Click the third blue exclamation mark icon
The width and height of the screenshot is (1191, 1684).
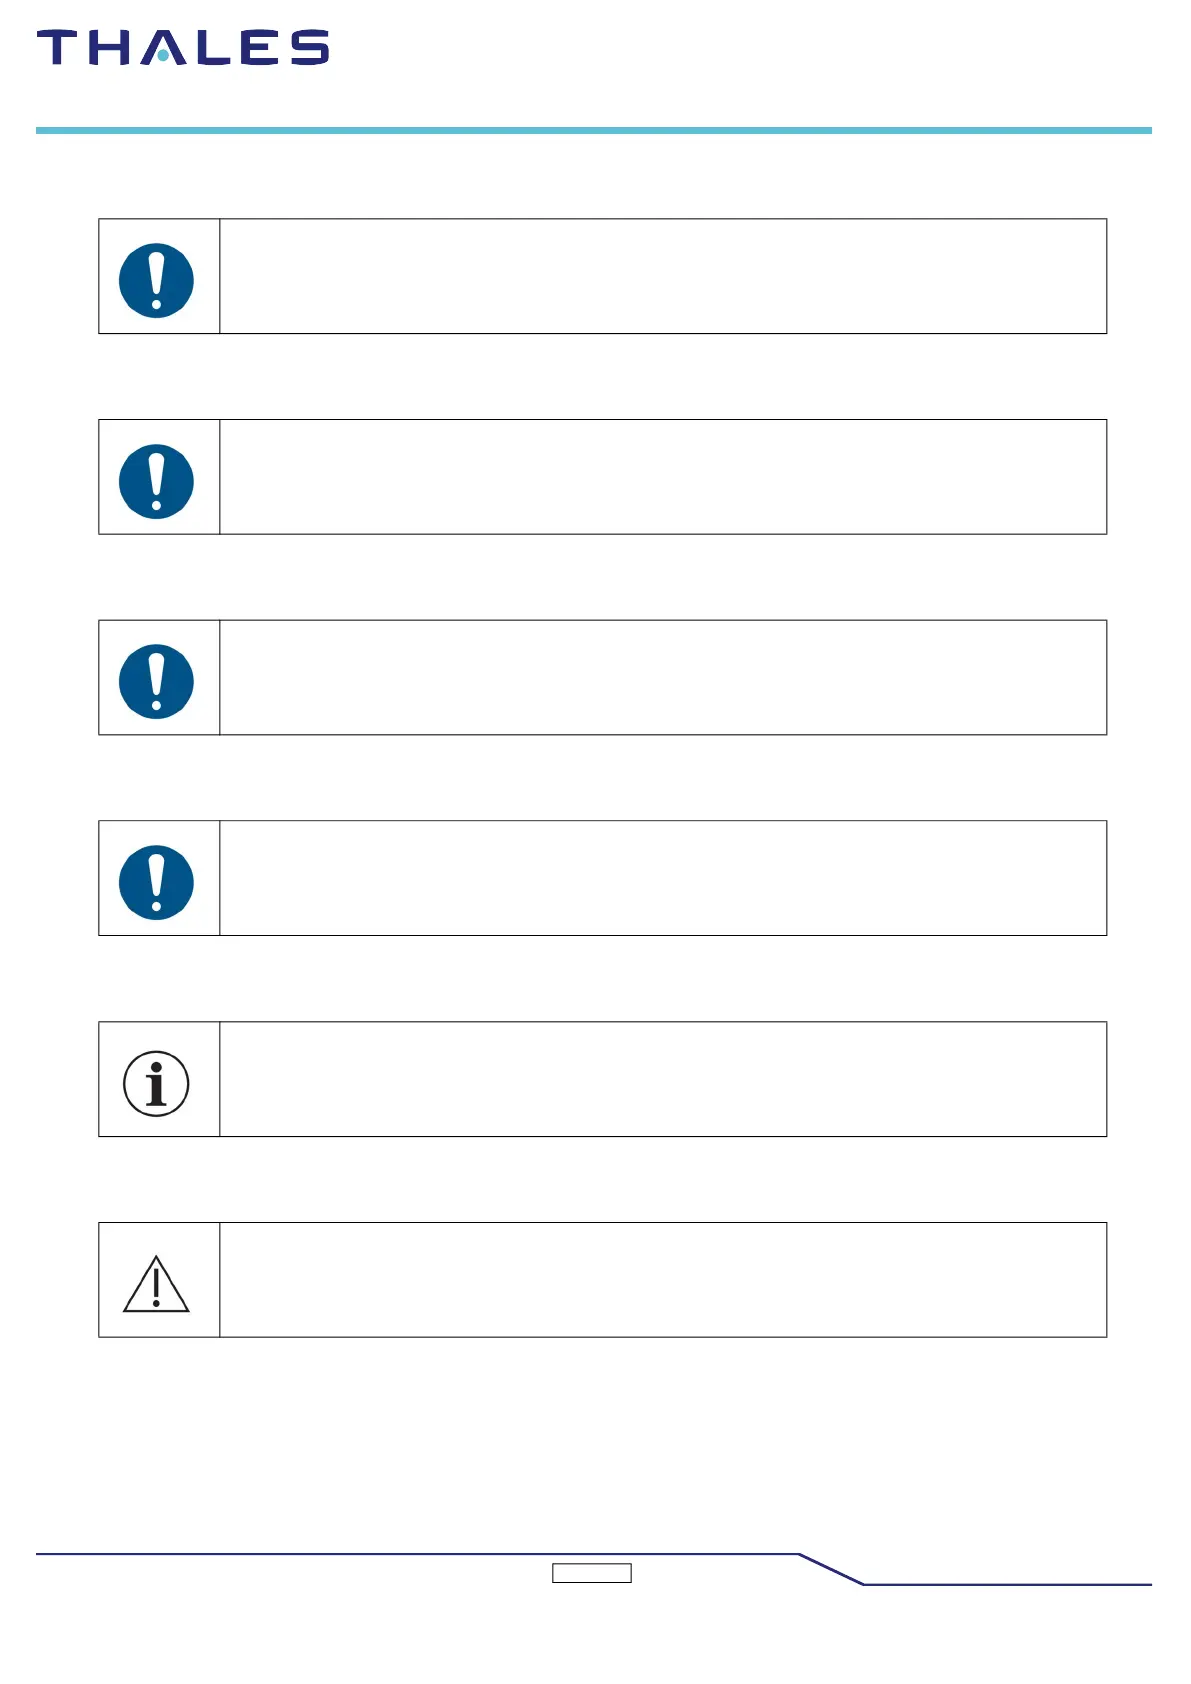coord(156,682)
